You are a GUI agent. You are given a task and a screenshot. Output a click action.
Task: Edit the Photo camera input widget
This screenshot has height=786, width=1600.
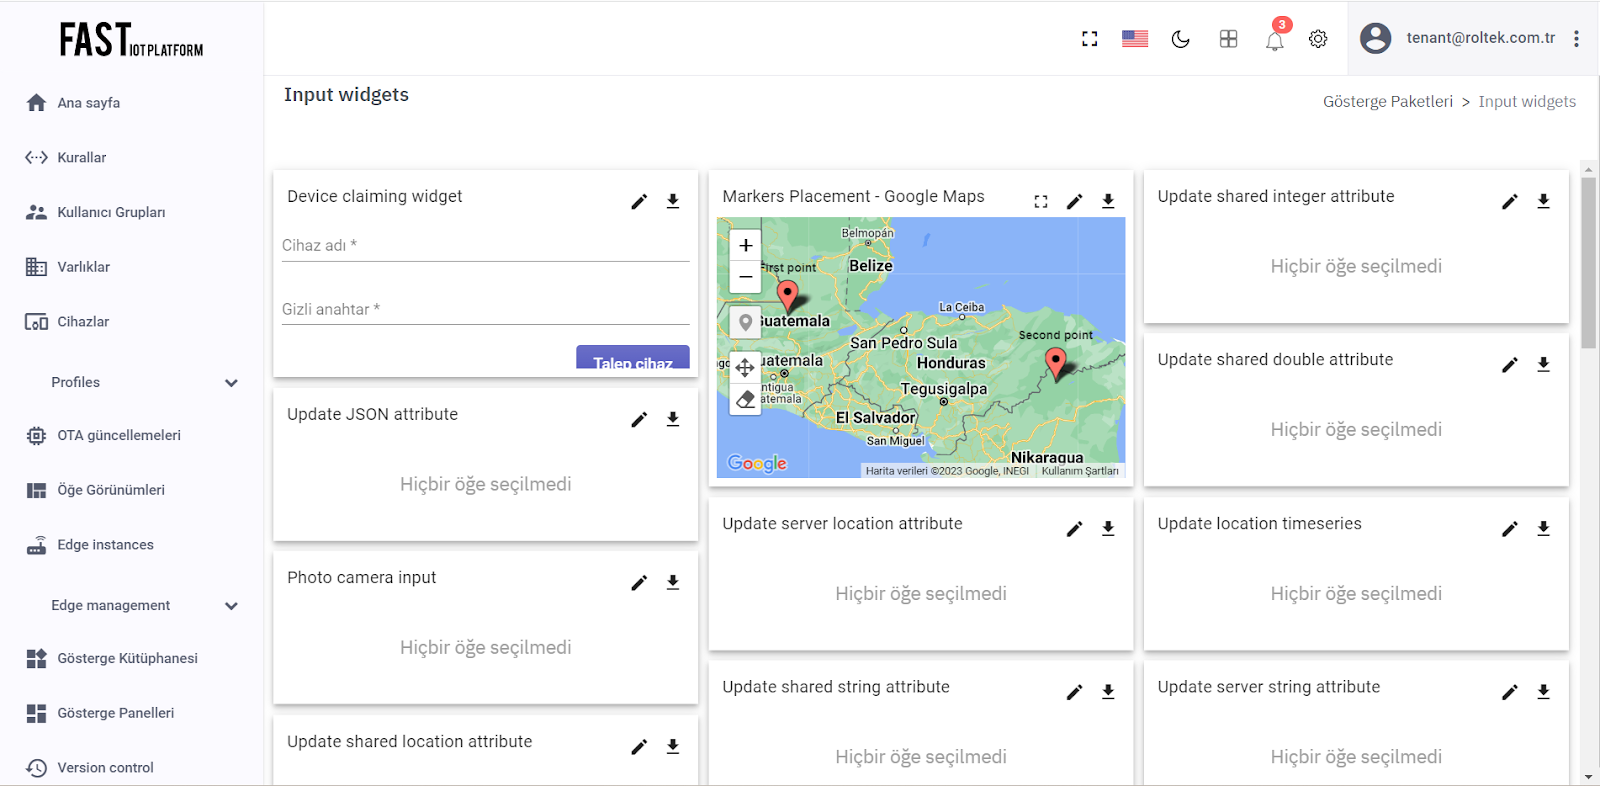(639, 583)
